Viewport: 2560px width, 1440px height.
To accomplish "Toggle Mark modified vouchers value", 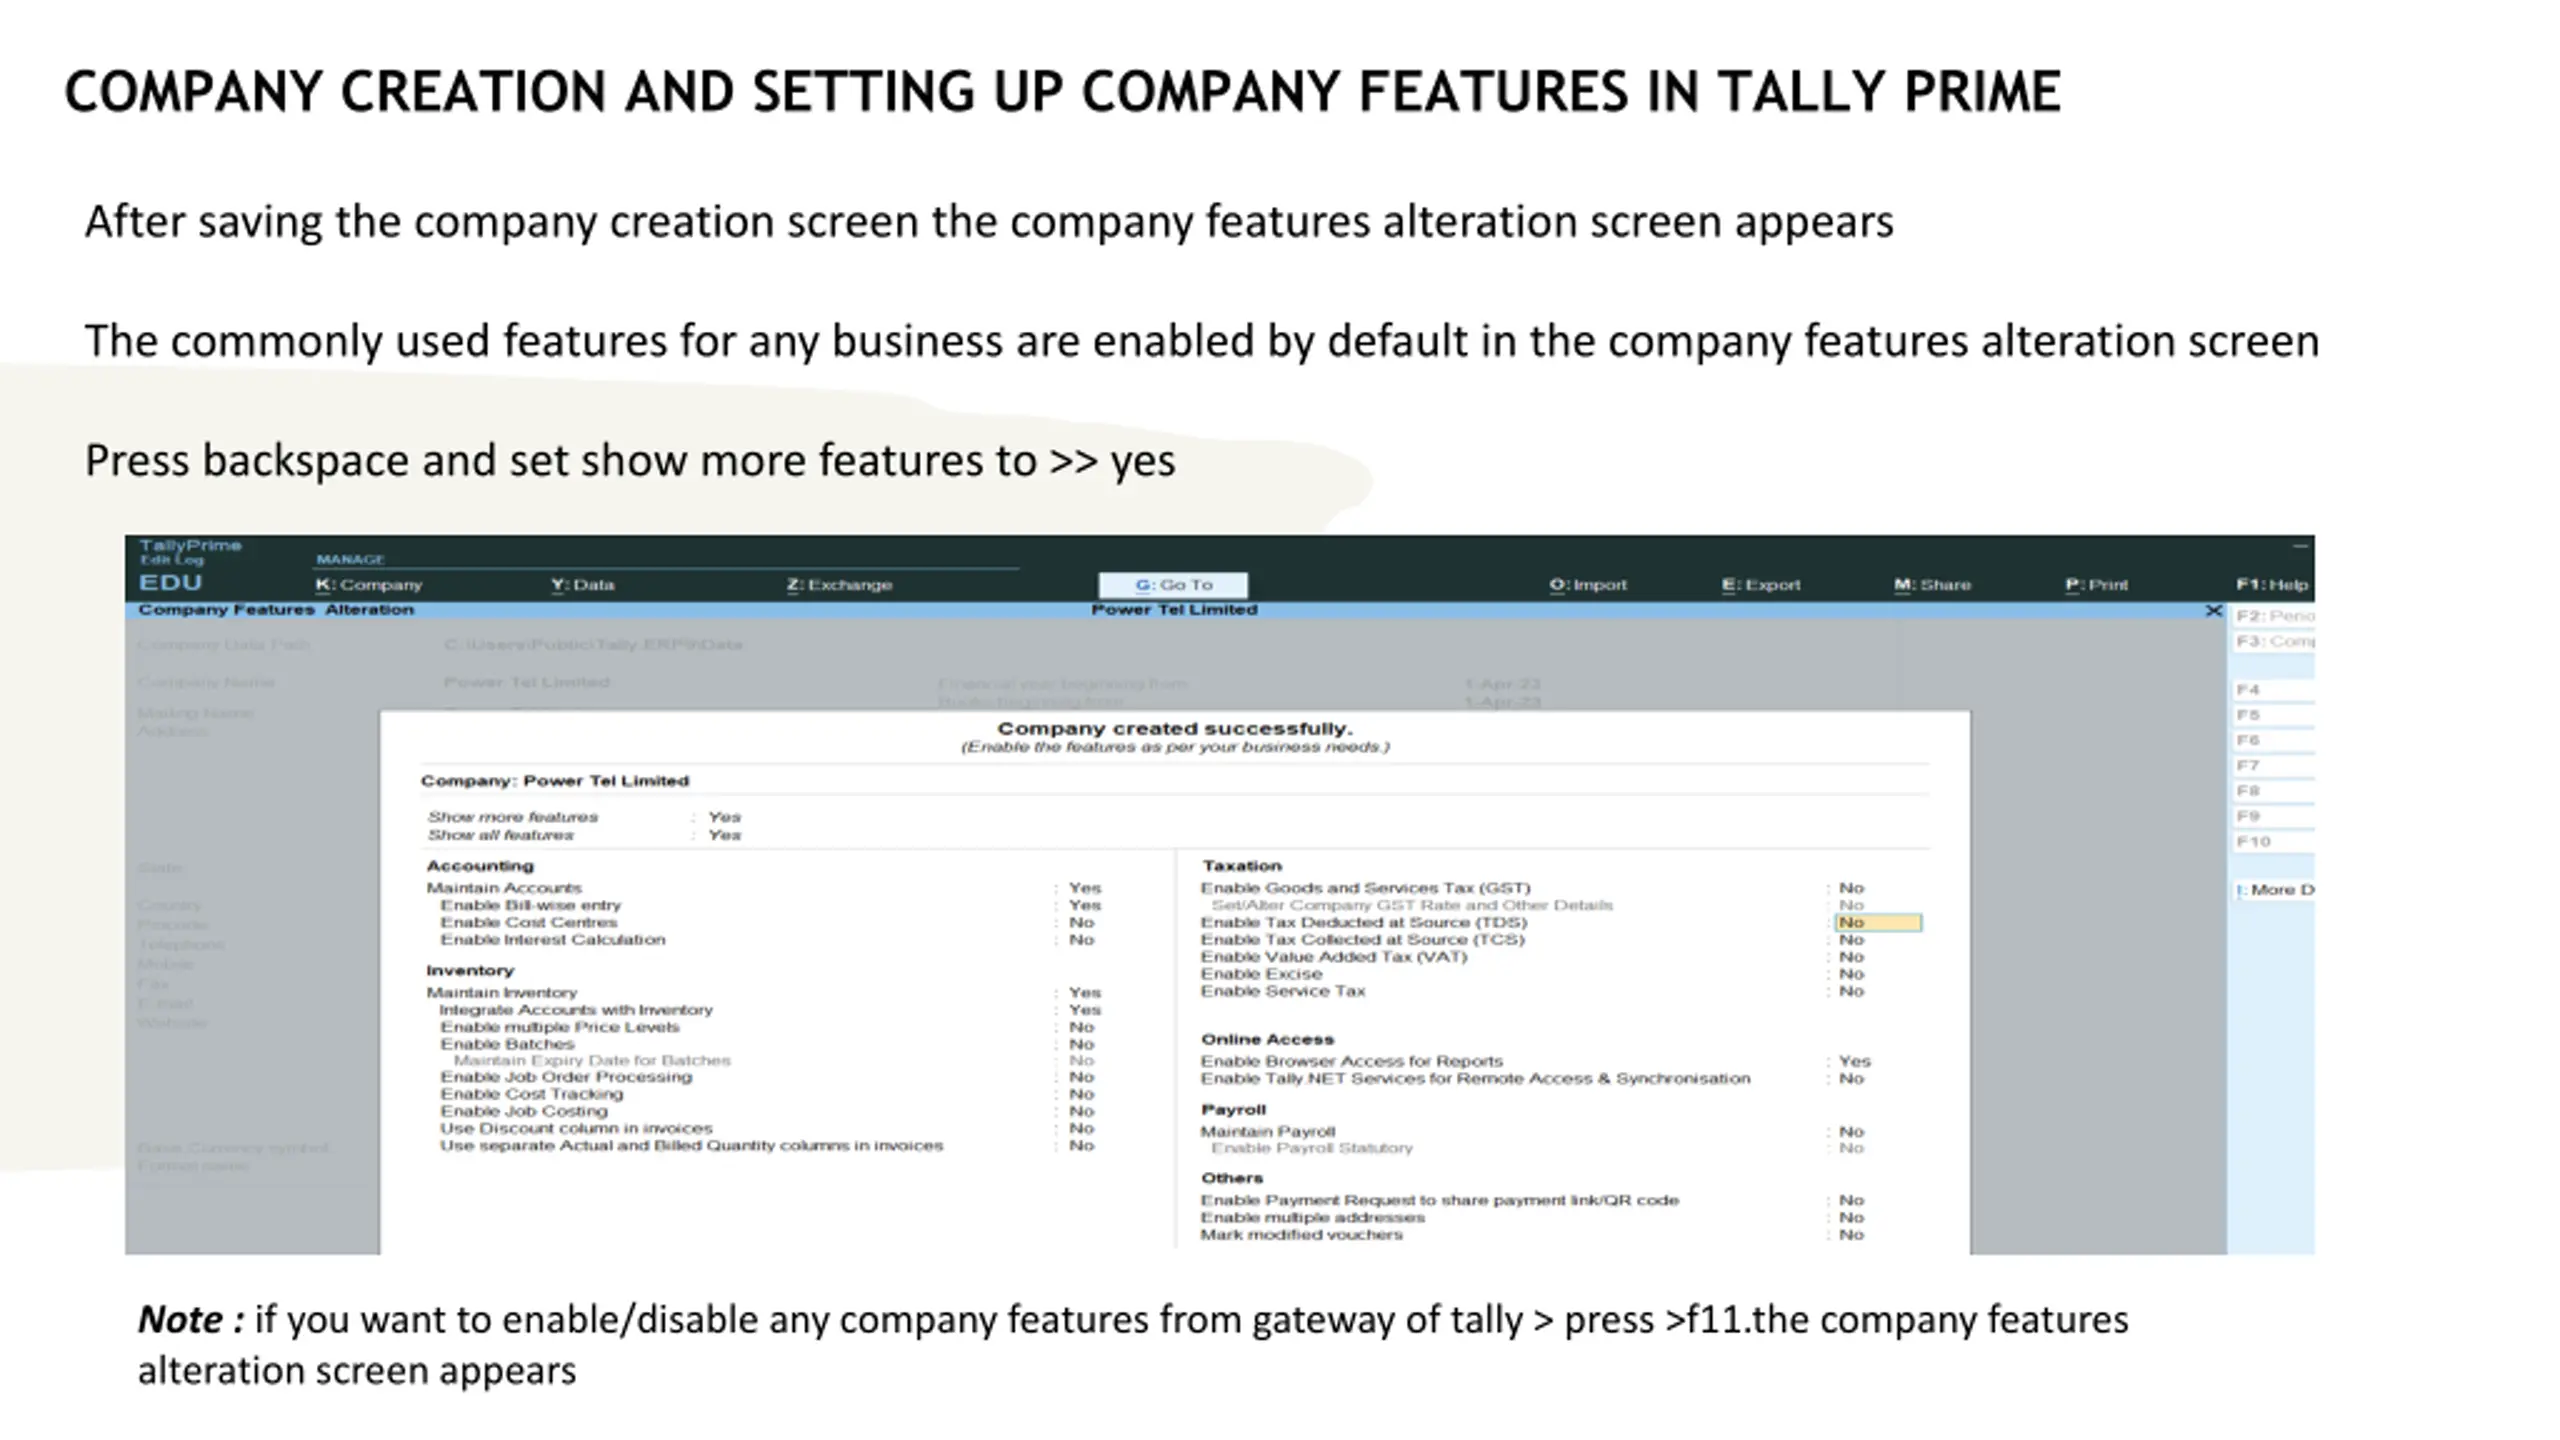I will pyautogui.click(x=1851, y=1235).
